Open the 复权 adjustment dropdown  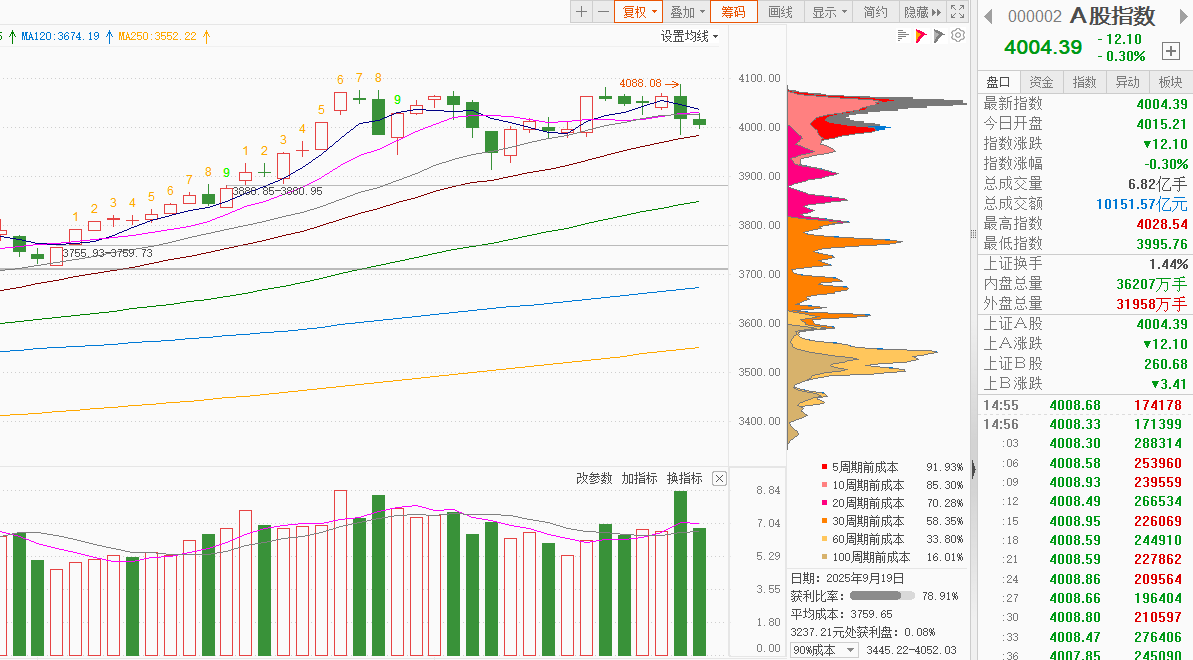coord(639,11)
